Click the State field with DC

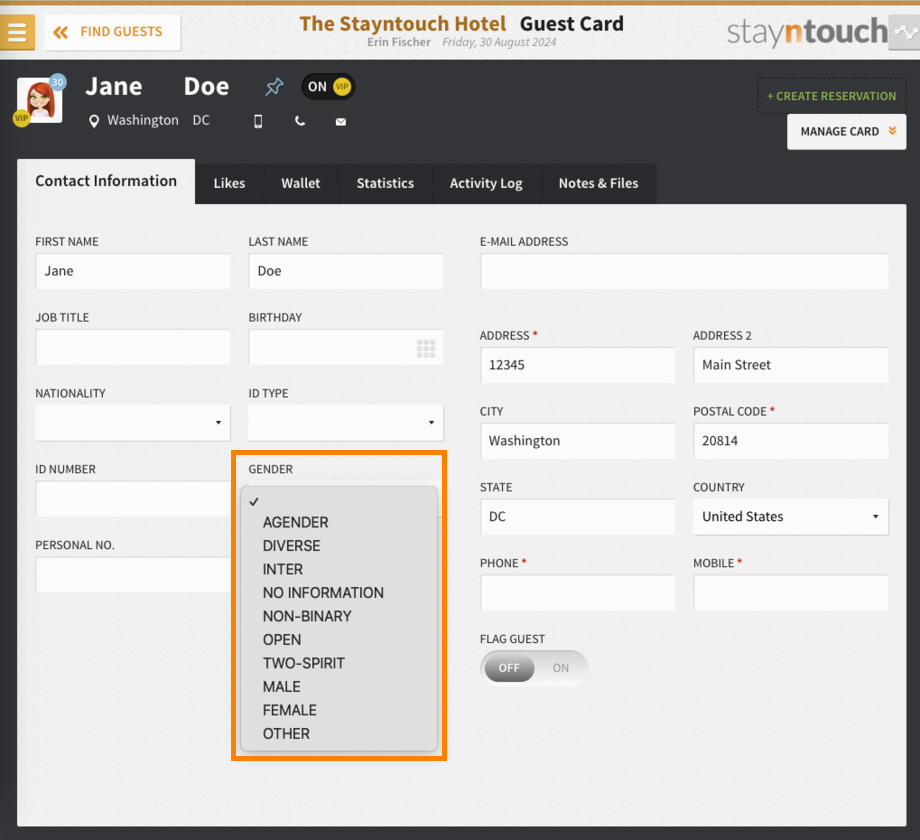click(x=577, y=517)
